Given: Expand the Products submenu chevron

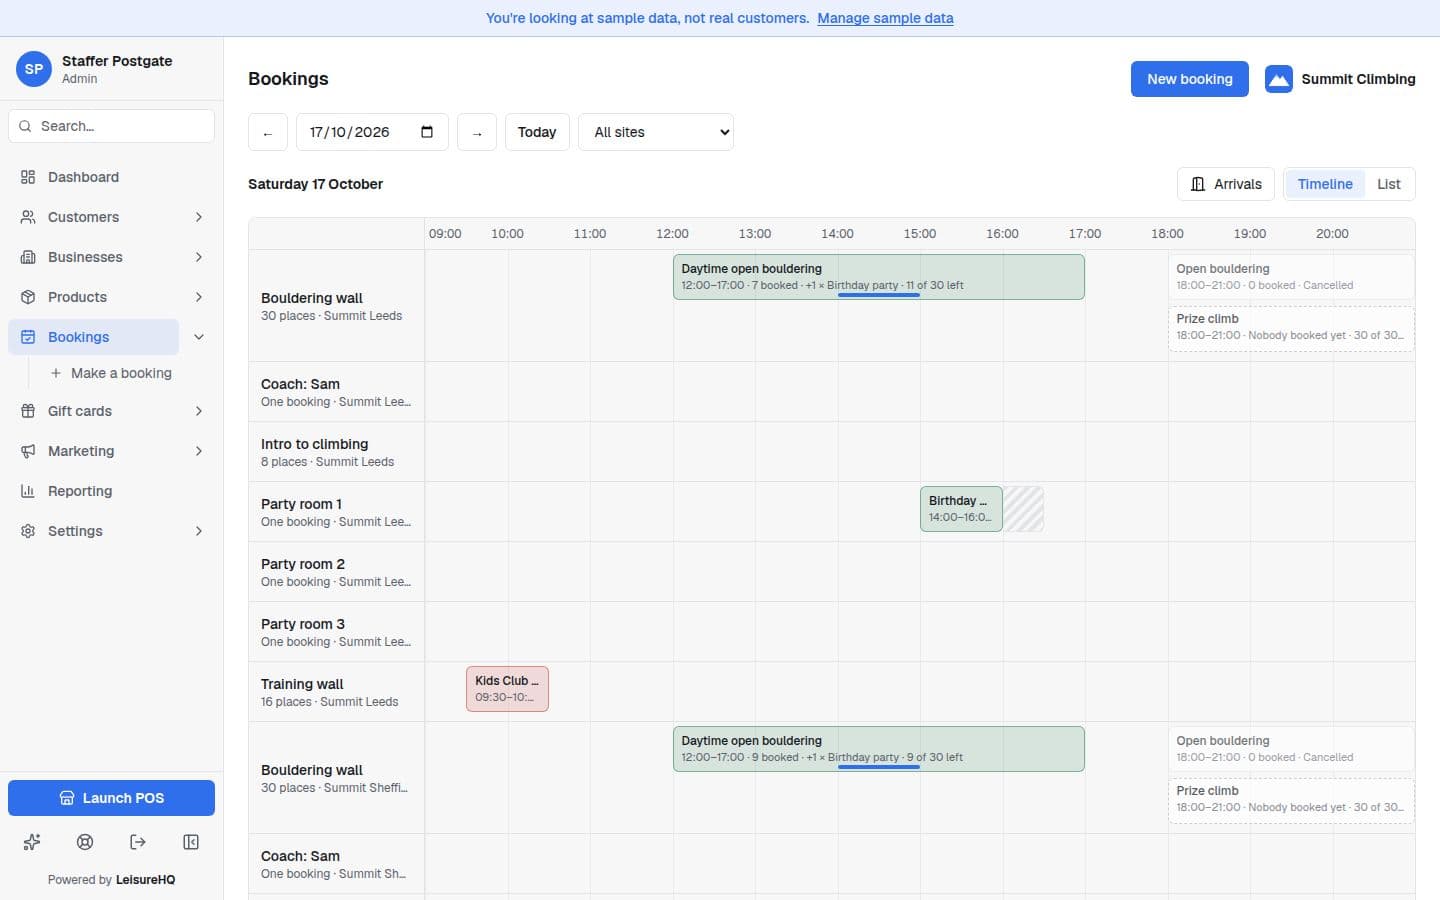Looking at the screenshot, I should click(x=199, y=297).
